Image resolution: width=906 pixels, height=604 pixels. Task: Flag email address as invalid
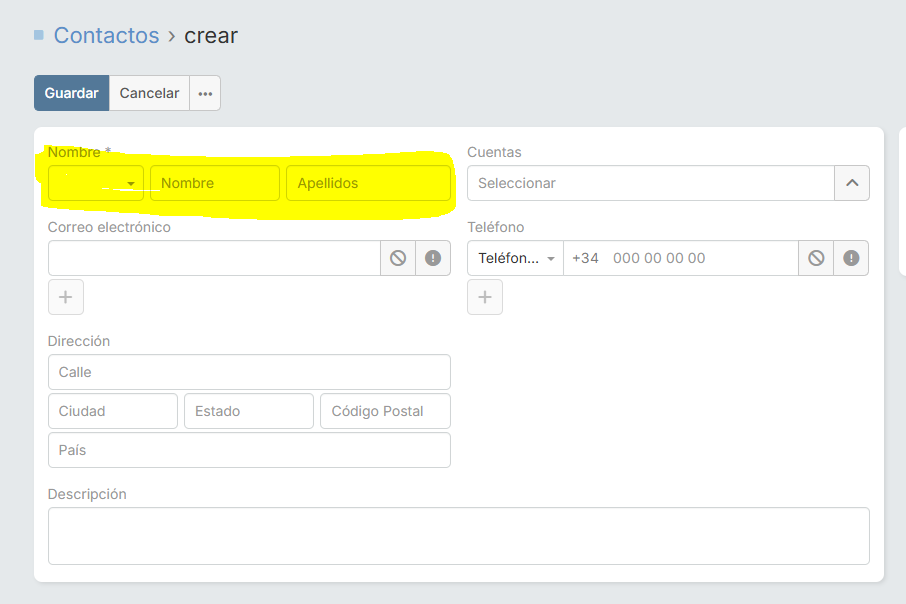[433, 258]
